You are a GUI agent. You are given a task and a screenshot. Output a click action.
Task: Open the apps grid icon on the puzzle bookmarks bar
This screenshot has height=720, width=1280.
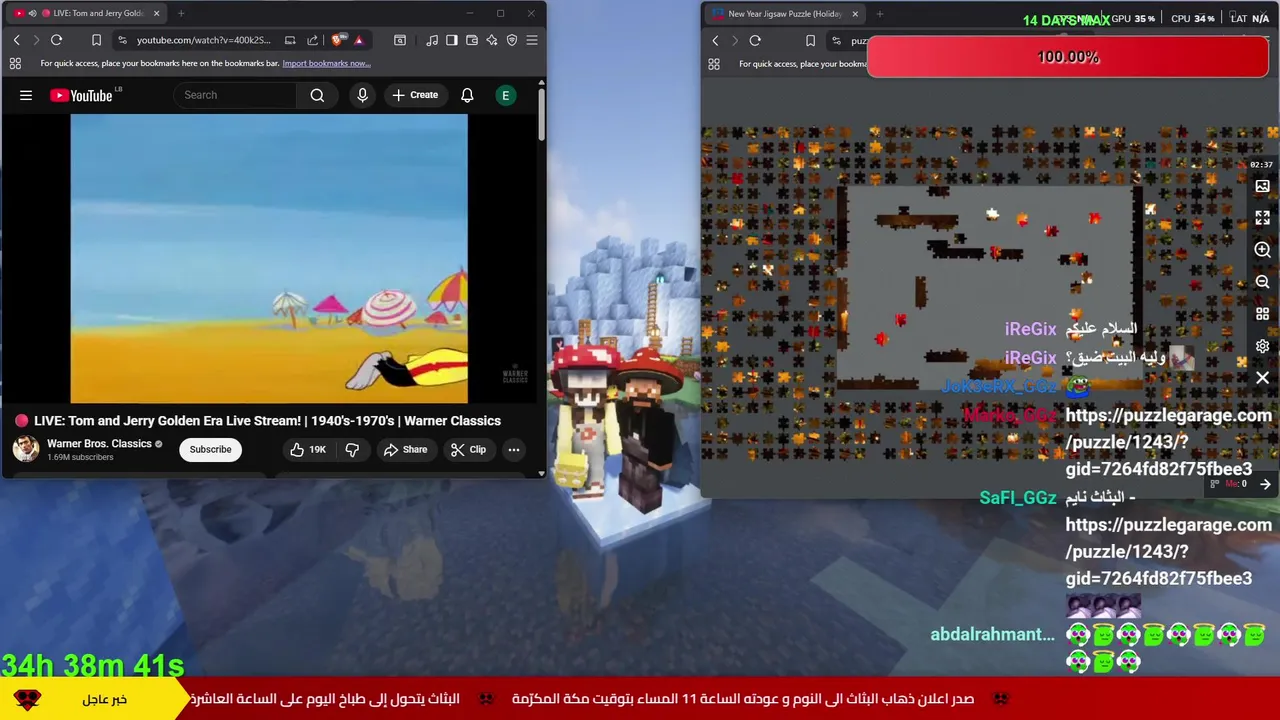pyautogui.click(x=714, y=64)
